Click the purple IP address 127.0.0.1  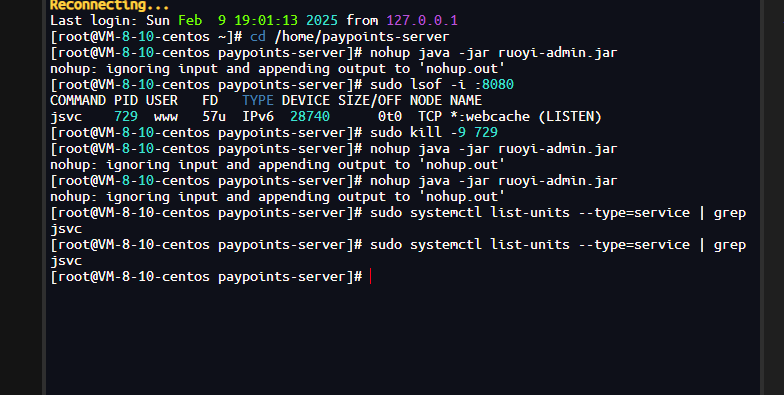pyautogui.click(x=422, y=20)
